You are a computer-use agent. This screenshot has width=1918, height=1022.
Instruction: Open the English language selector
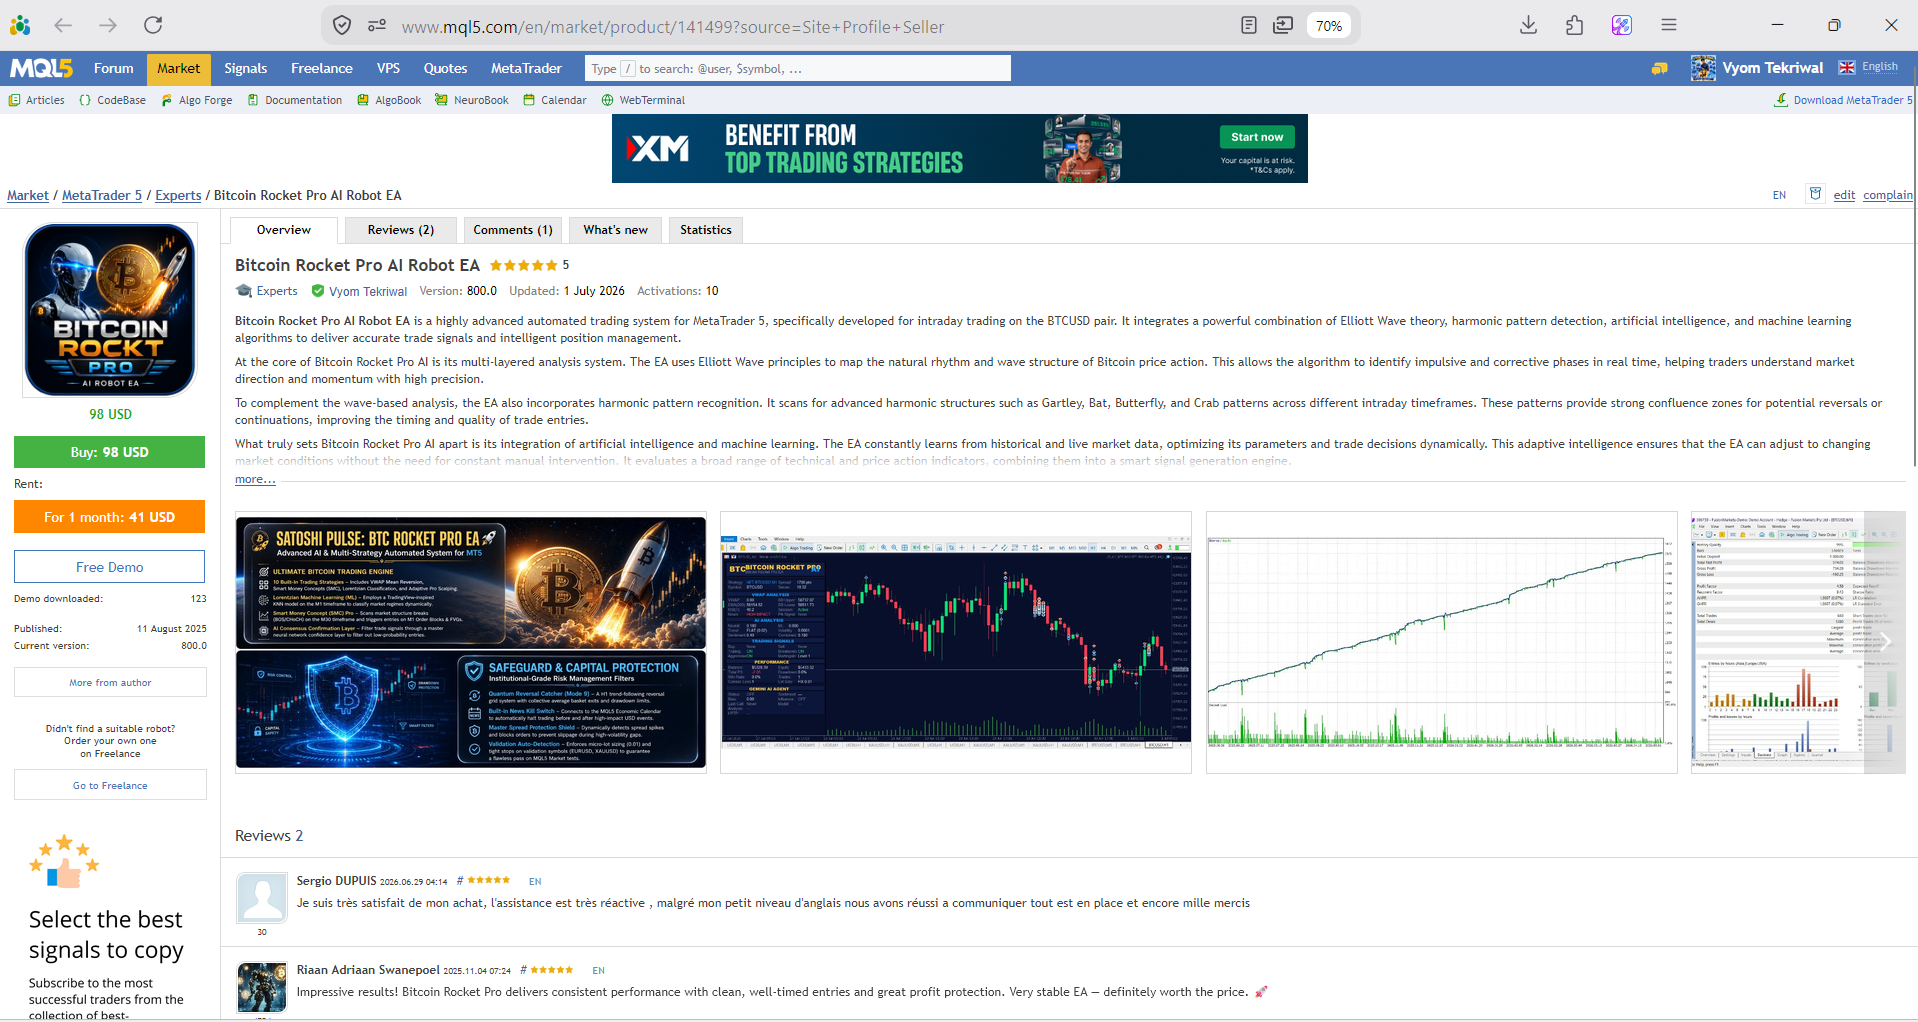pyautogui.click(x=1868, y=67)
